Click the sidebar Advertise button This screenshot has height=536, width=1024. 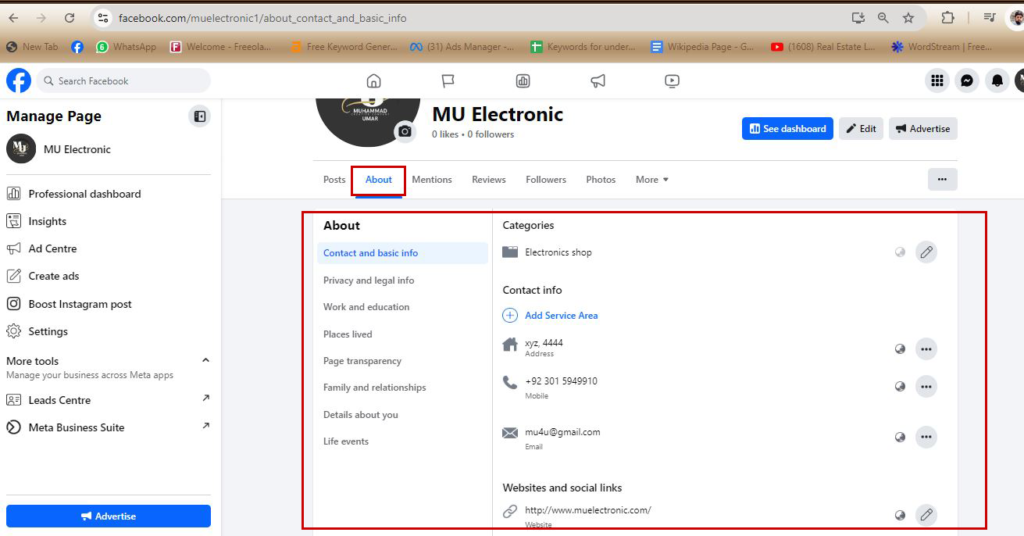[x=108, y=516]
